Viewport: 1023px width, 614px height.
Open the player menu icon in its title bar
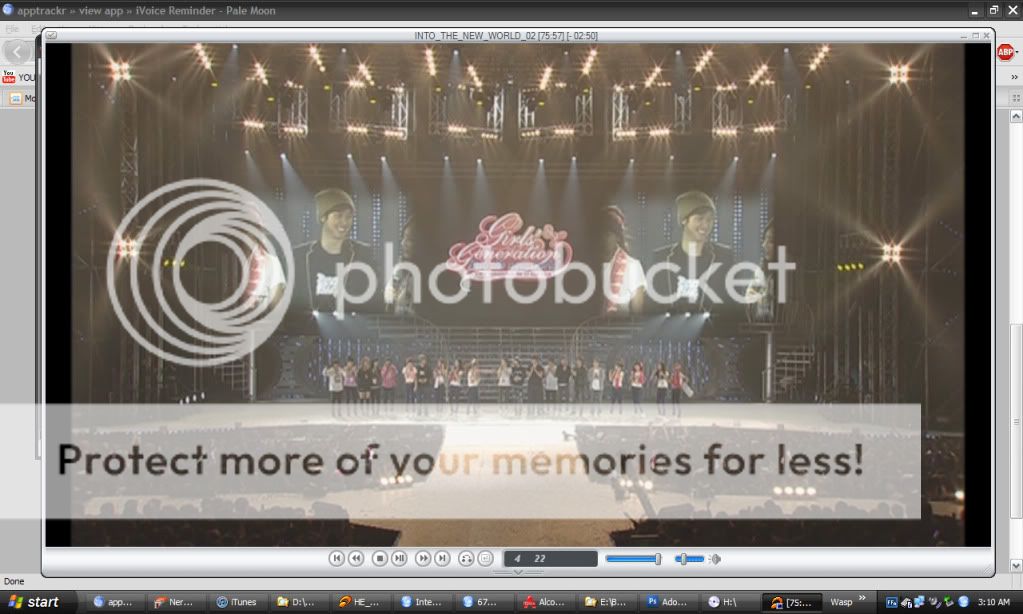point(52,35)
